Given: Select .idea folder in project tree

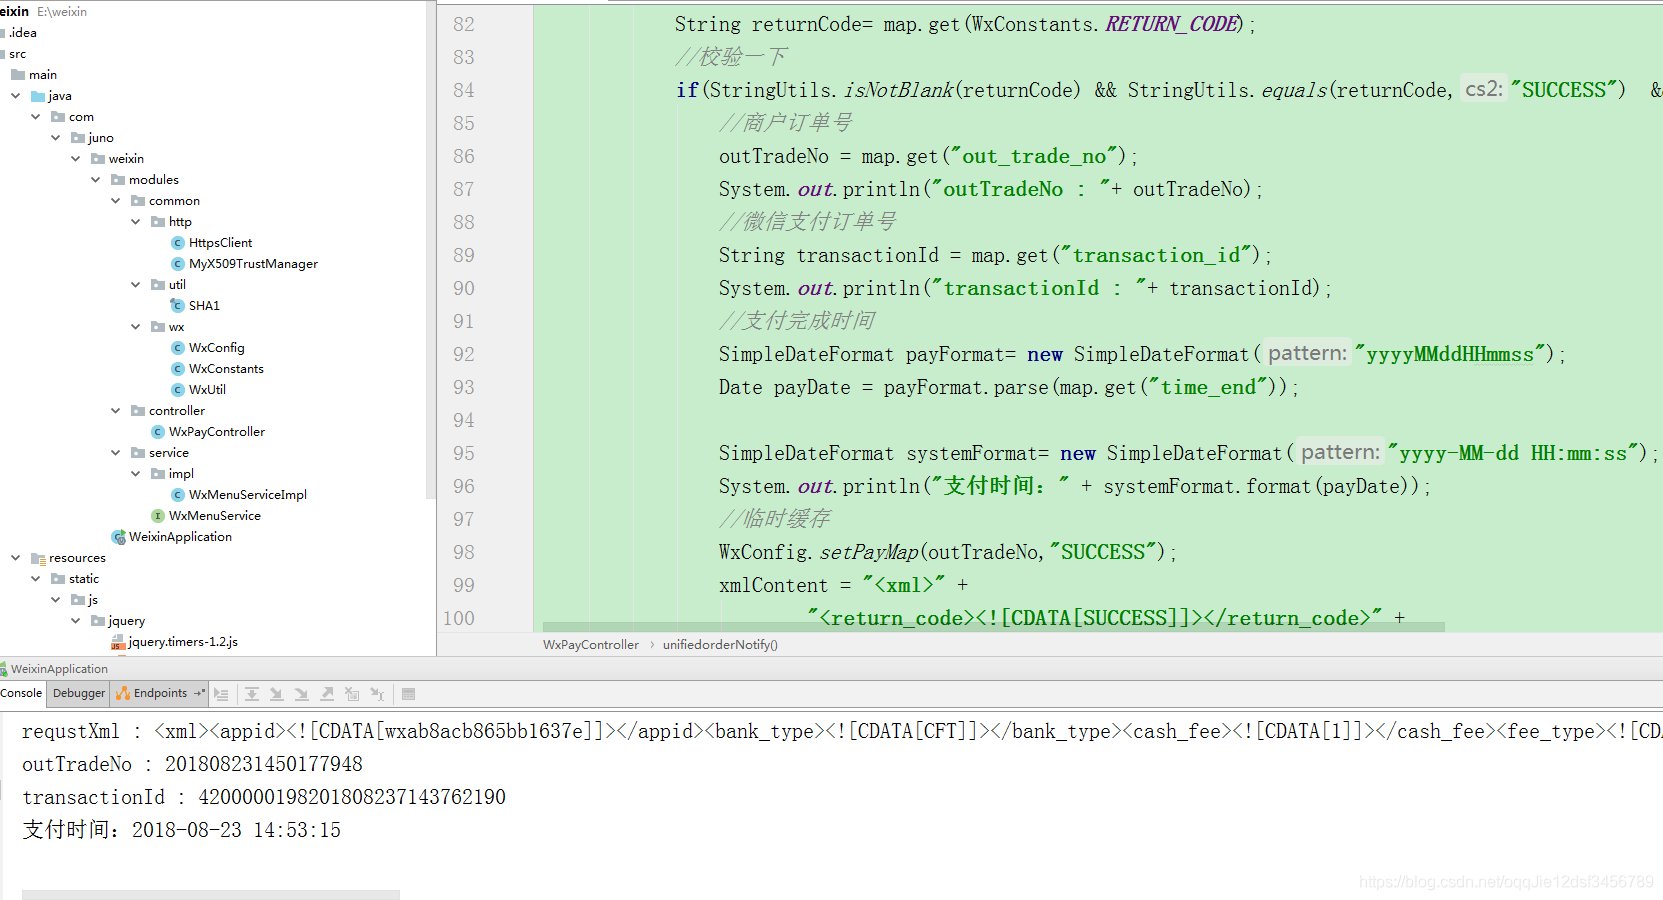Looking at the screenshot, I should point(23,33).
